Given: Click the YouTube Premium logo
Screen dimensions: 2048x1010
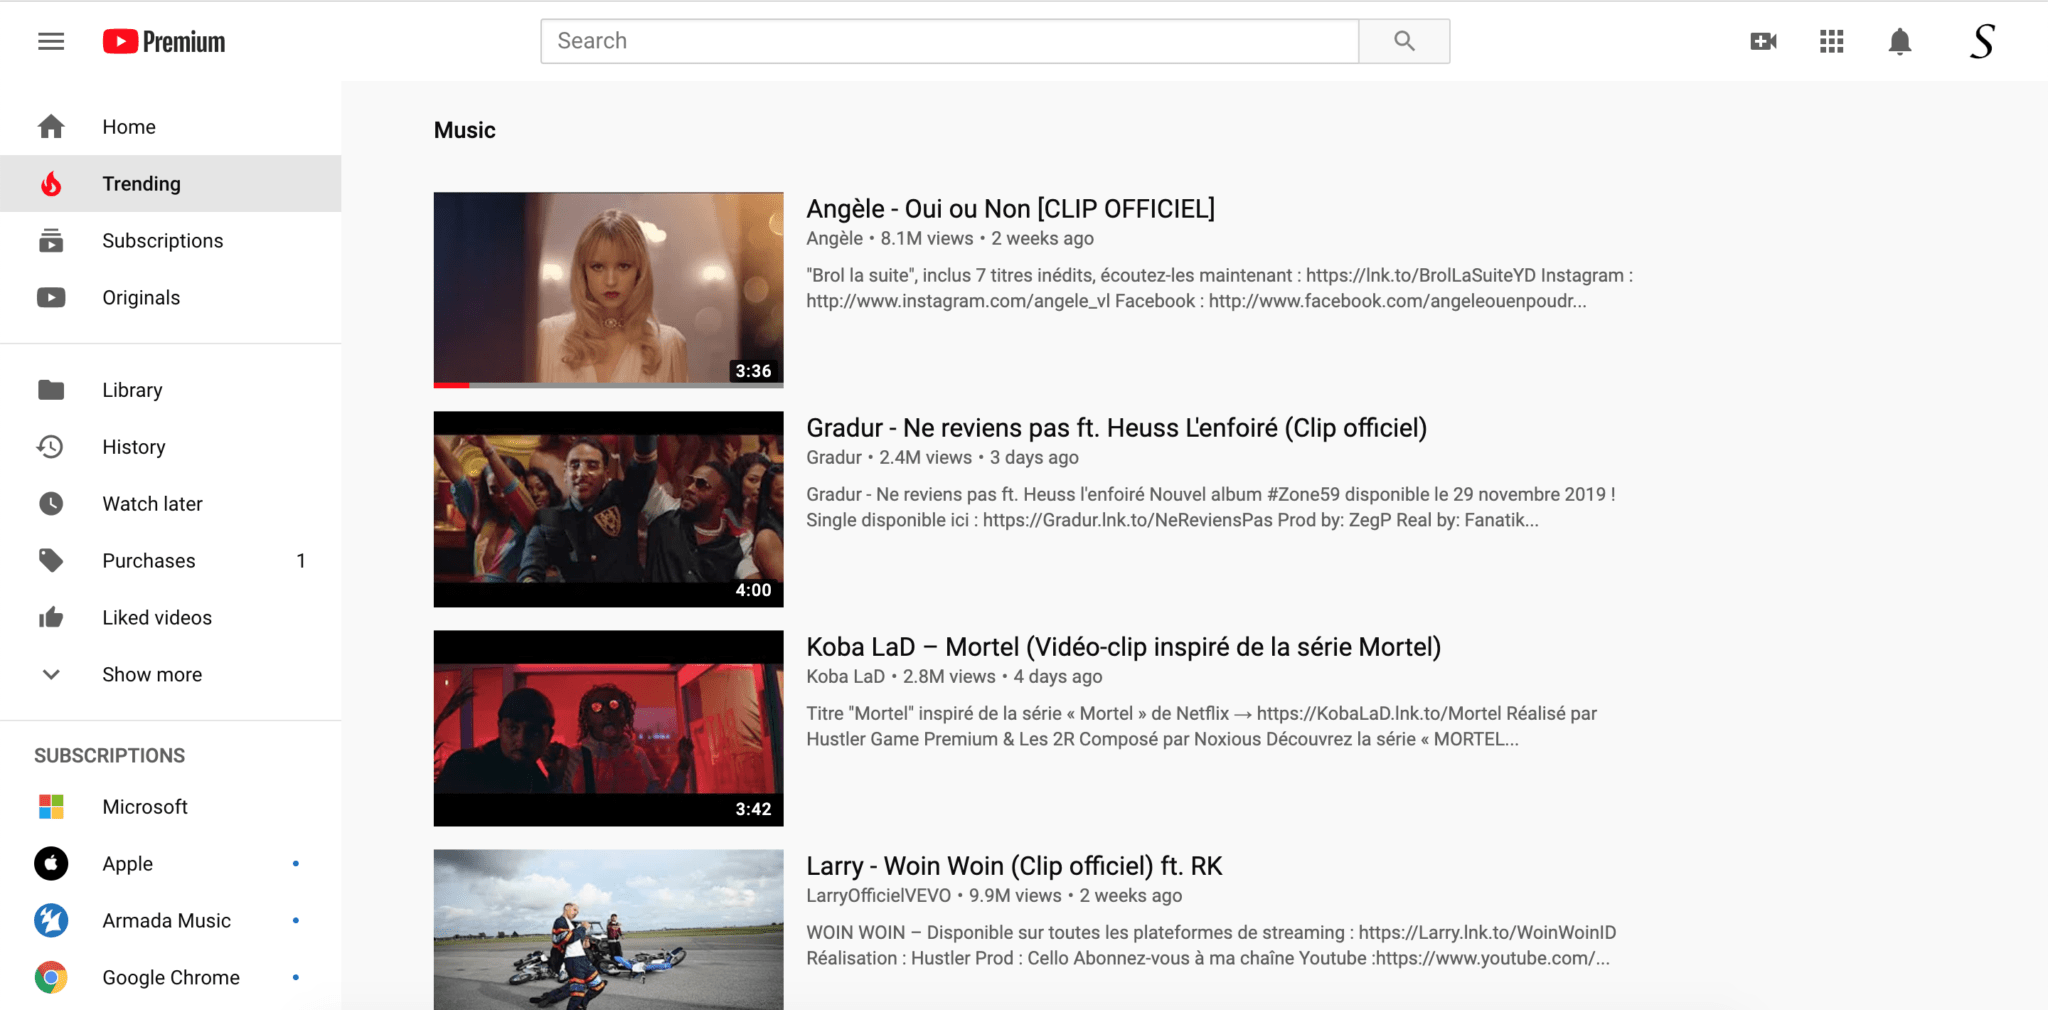Looking at the screenshot, I should pyautogui.click(x=163, y=41).
